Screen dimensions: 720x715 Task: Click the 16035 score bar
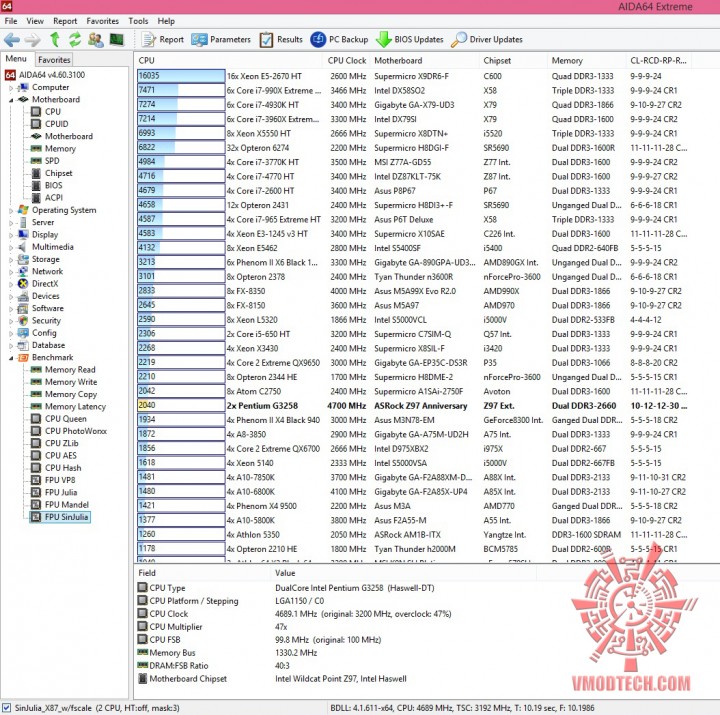pyautogui.click(x=181, y=76)
